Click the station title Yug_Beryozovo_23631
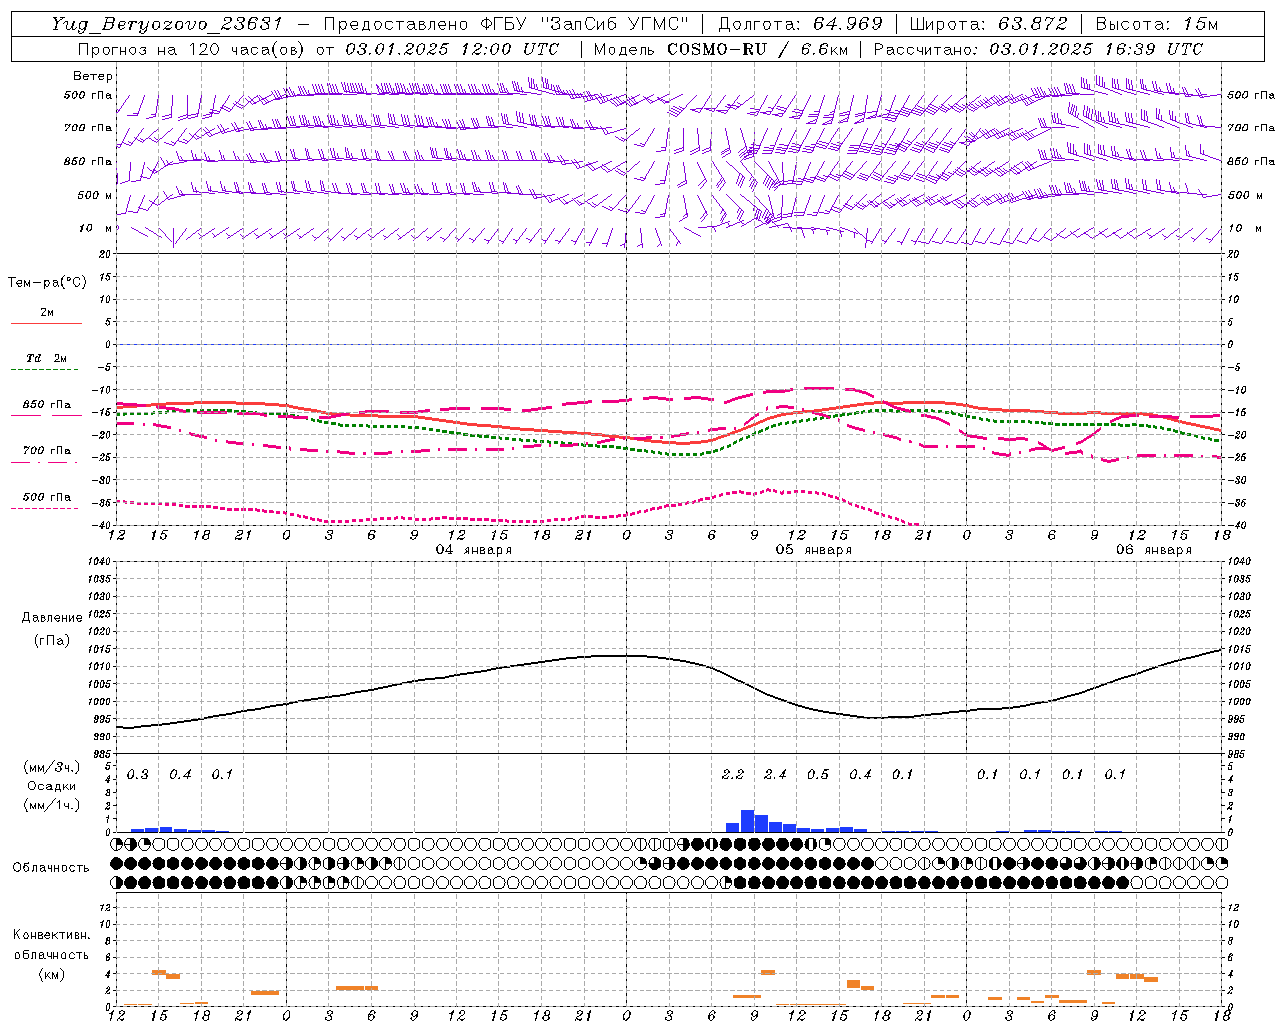Image resolution: width=1280 pixels, height=1024 pixels. [x=166, y=24]
